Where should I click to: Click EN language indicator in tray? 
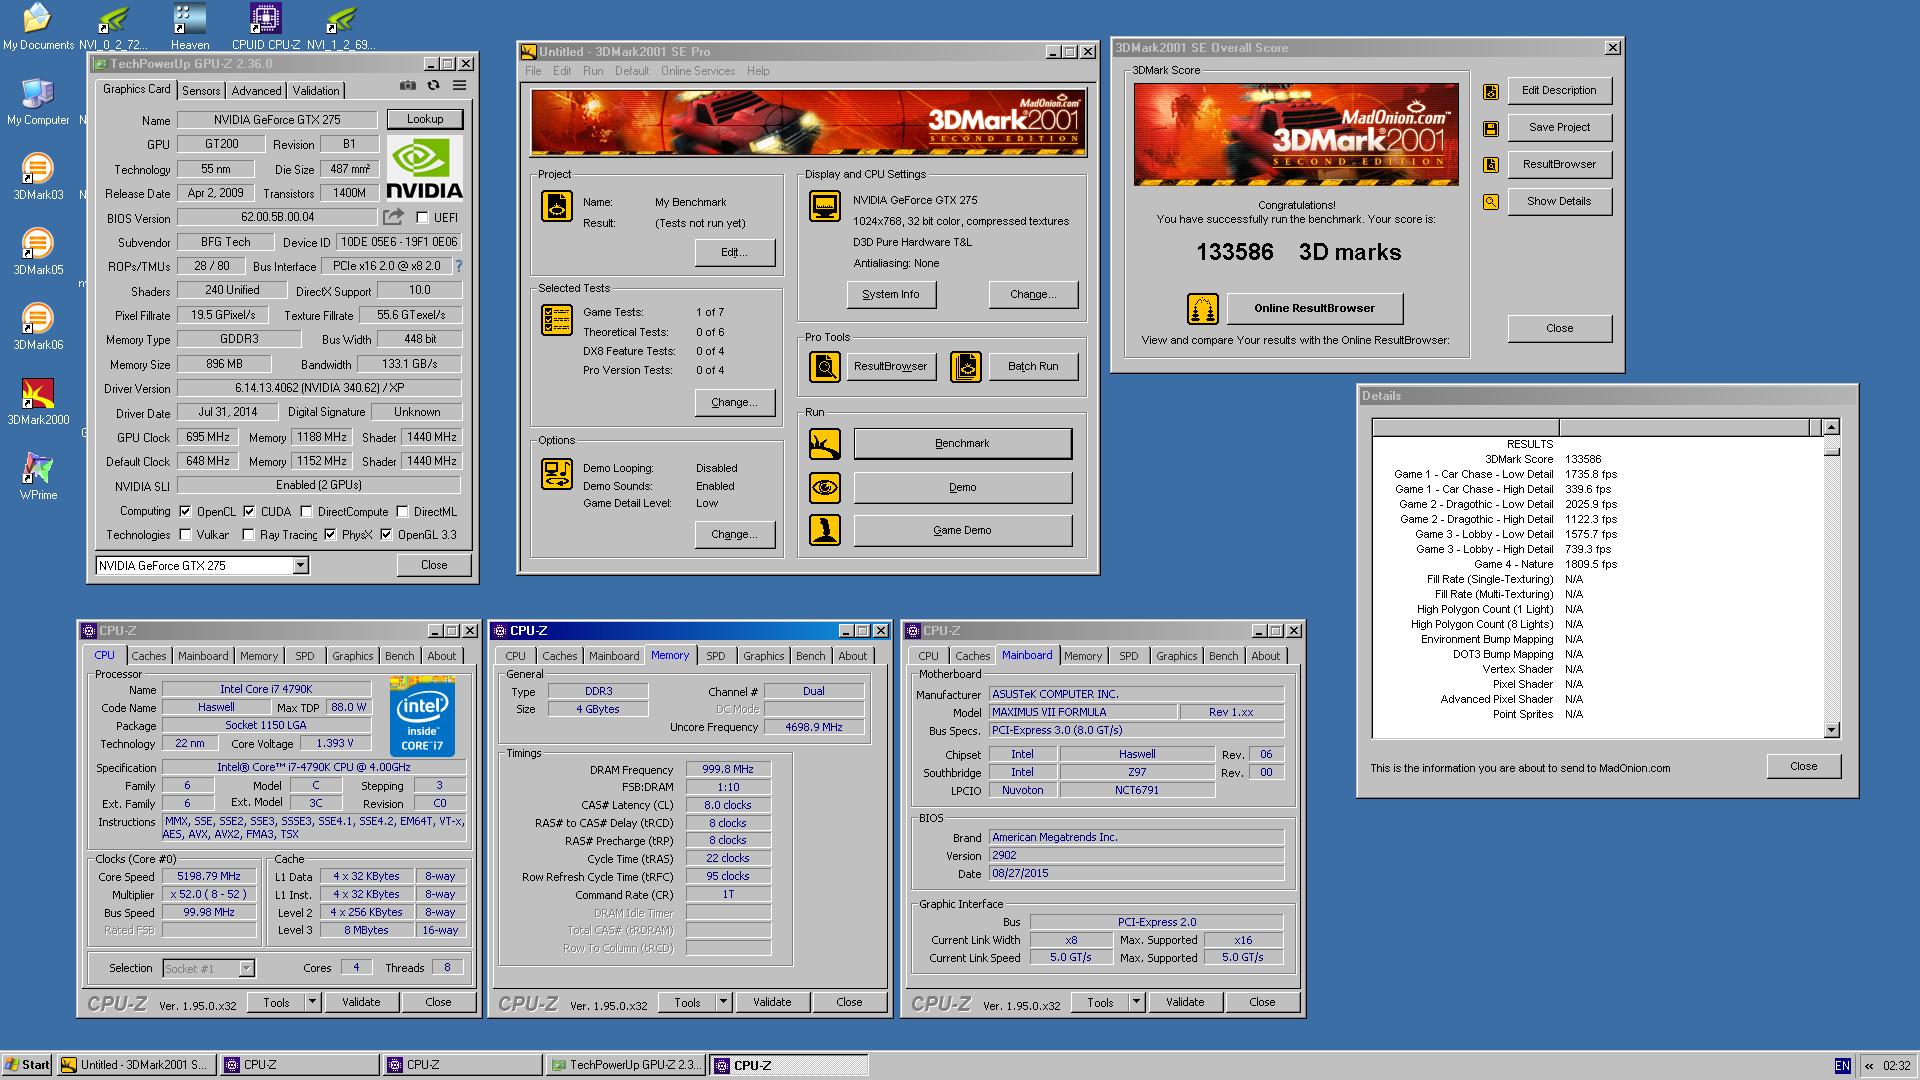[x=1842, y=1066]
